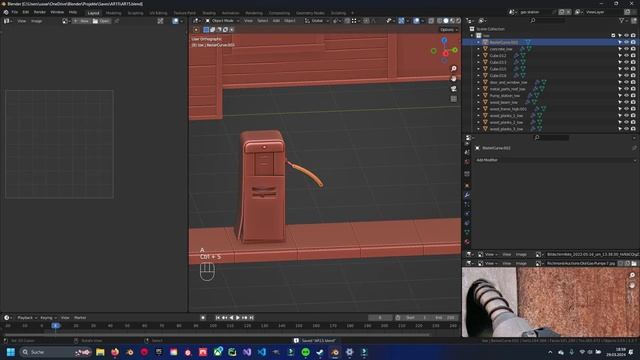
Task: Click the play animation button
Action: click(x=238, y=318)
